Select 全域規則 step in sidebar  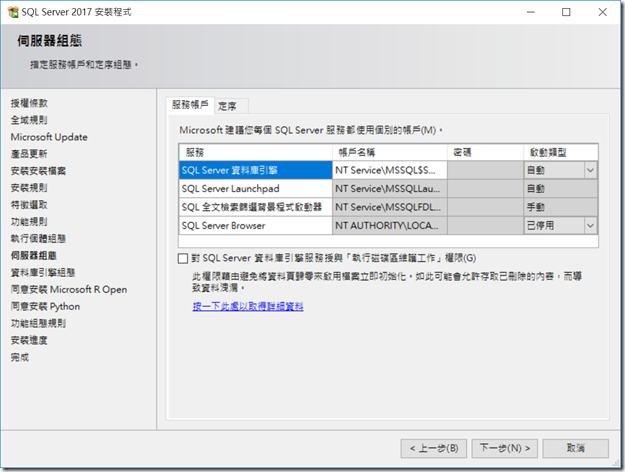coord(29,120)
